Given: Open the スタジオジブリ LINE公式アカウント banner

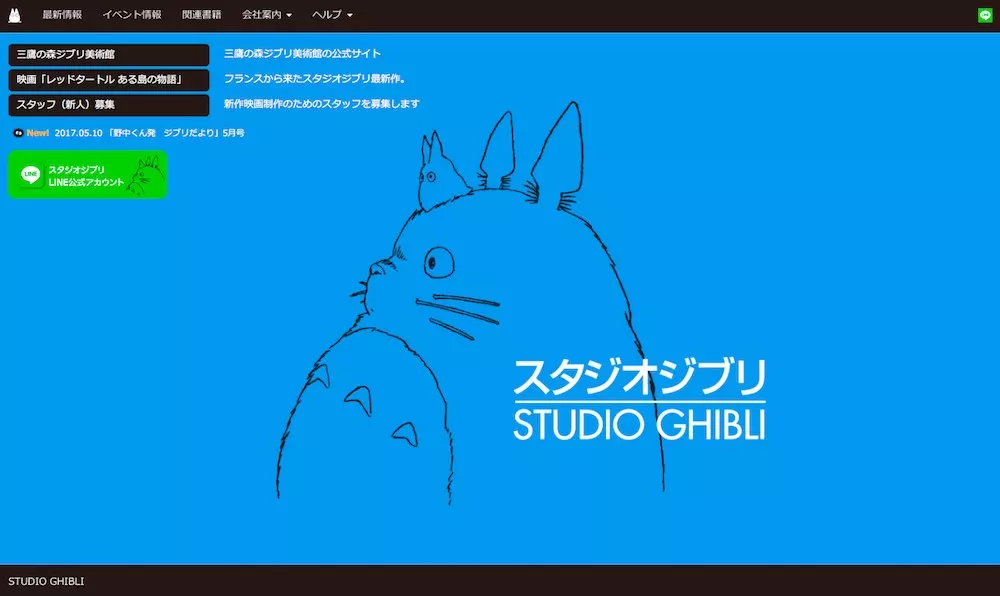Looking at the screenshot, I should click(87, 174).
